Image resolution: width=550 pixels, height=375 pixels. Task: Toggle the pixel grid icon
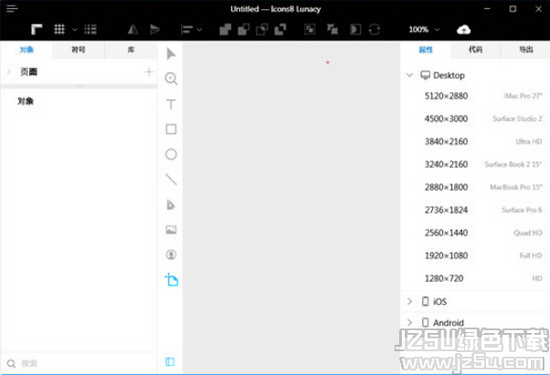pyautogui.click(x=59, y=29)
